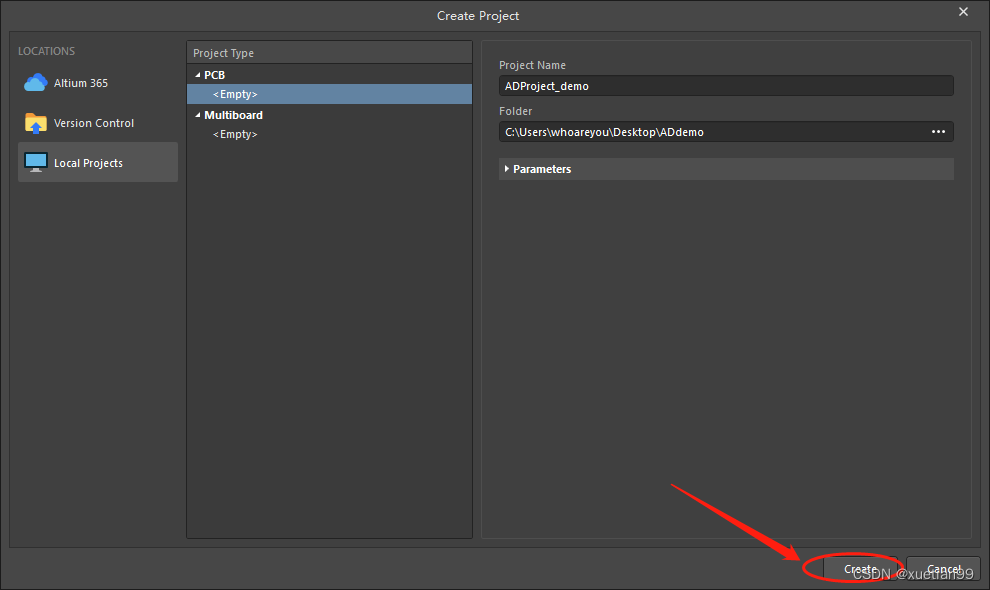990x590 pixels.
Task: Click the Folder path text field
Action: (x=710, y=132)
